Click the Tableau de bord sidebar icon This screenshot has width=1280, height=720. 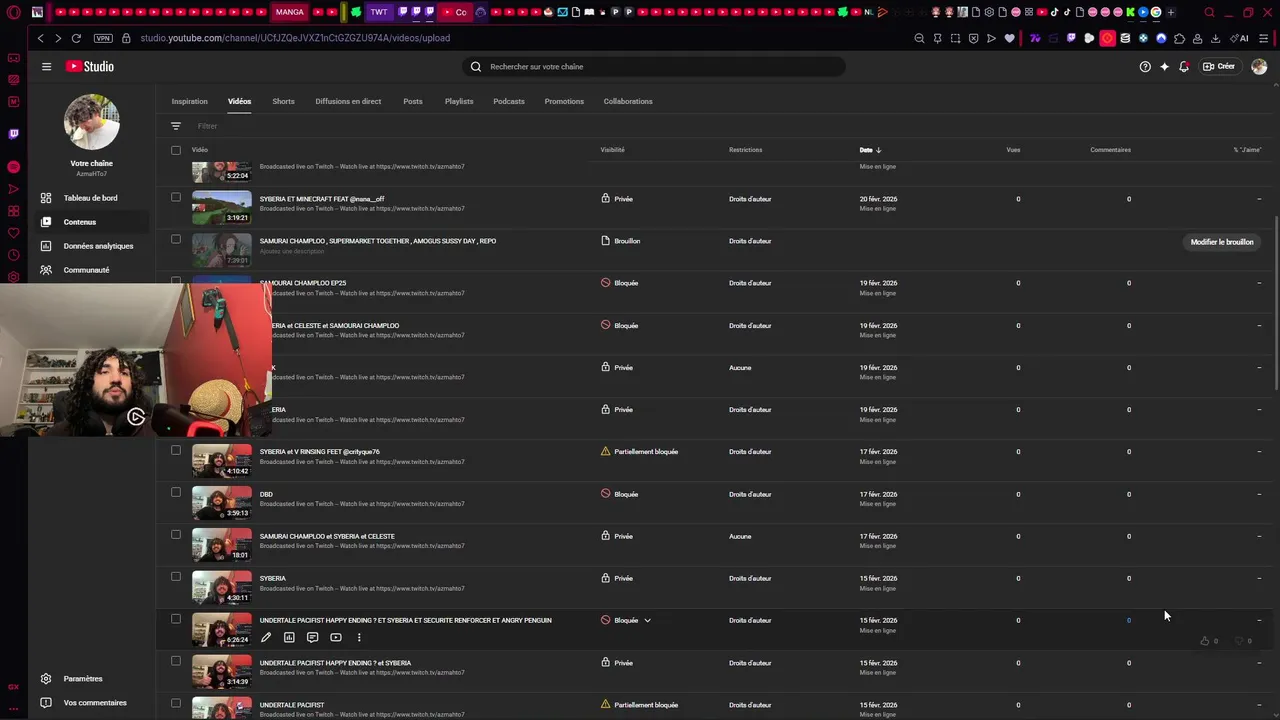[x=46, y=198]
